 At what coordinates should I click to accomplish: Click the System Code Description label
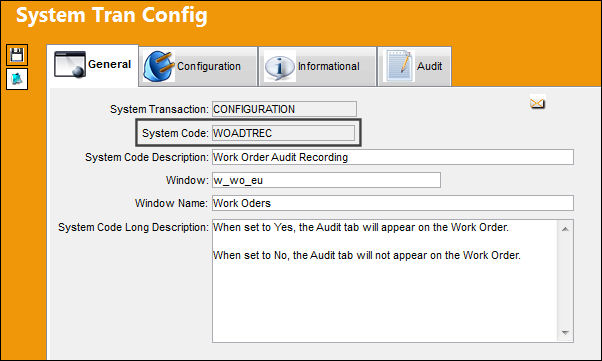point(147,157)
